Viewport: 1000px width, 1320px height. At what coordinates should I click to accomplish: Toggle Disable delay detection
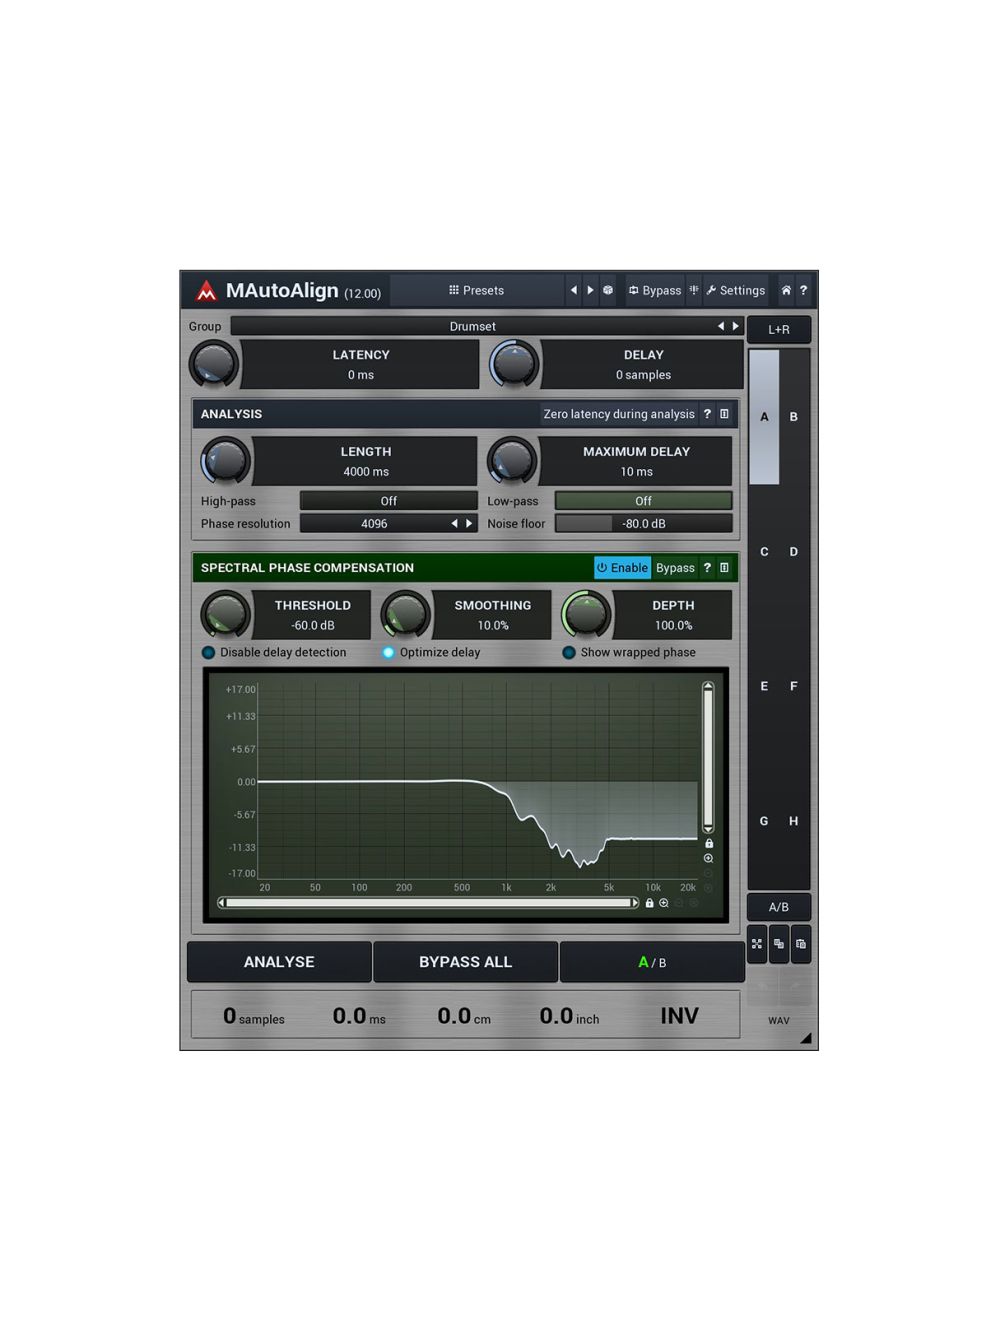click(208, 652)
